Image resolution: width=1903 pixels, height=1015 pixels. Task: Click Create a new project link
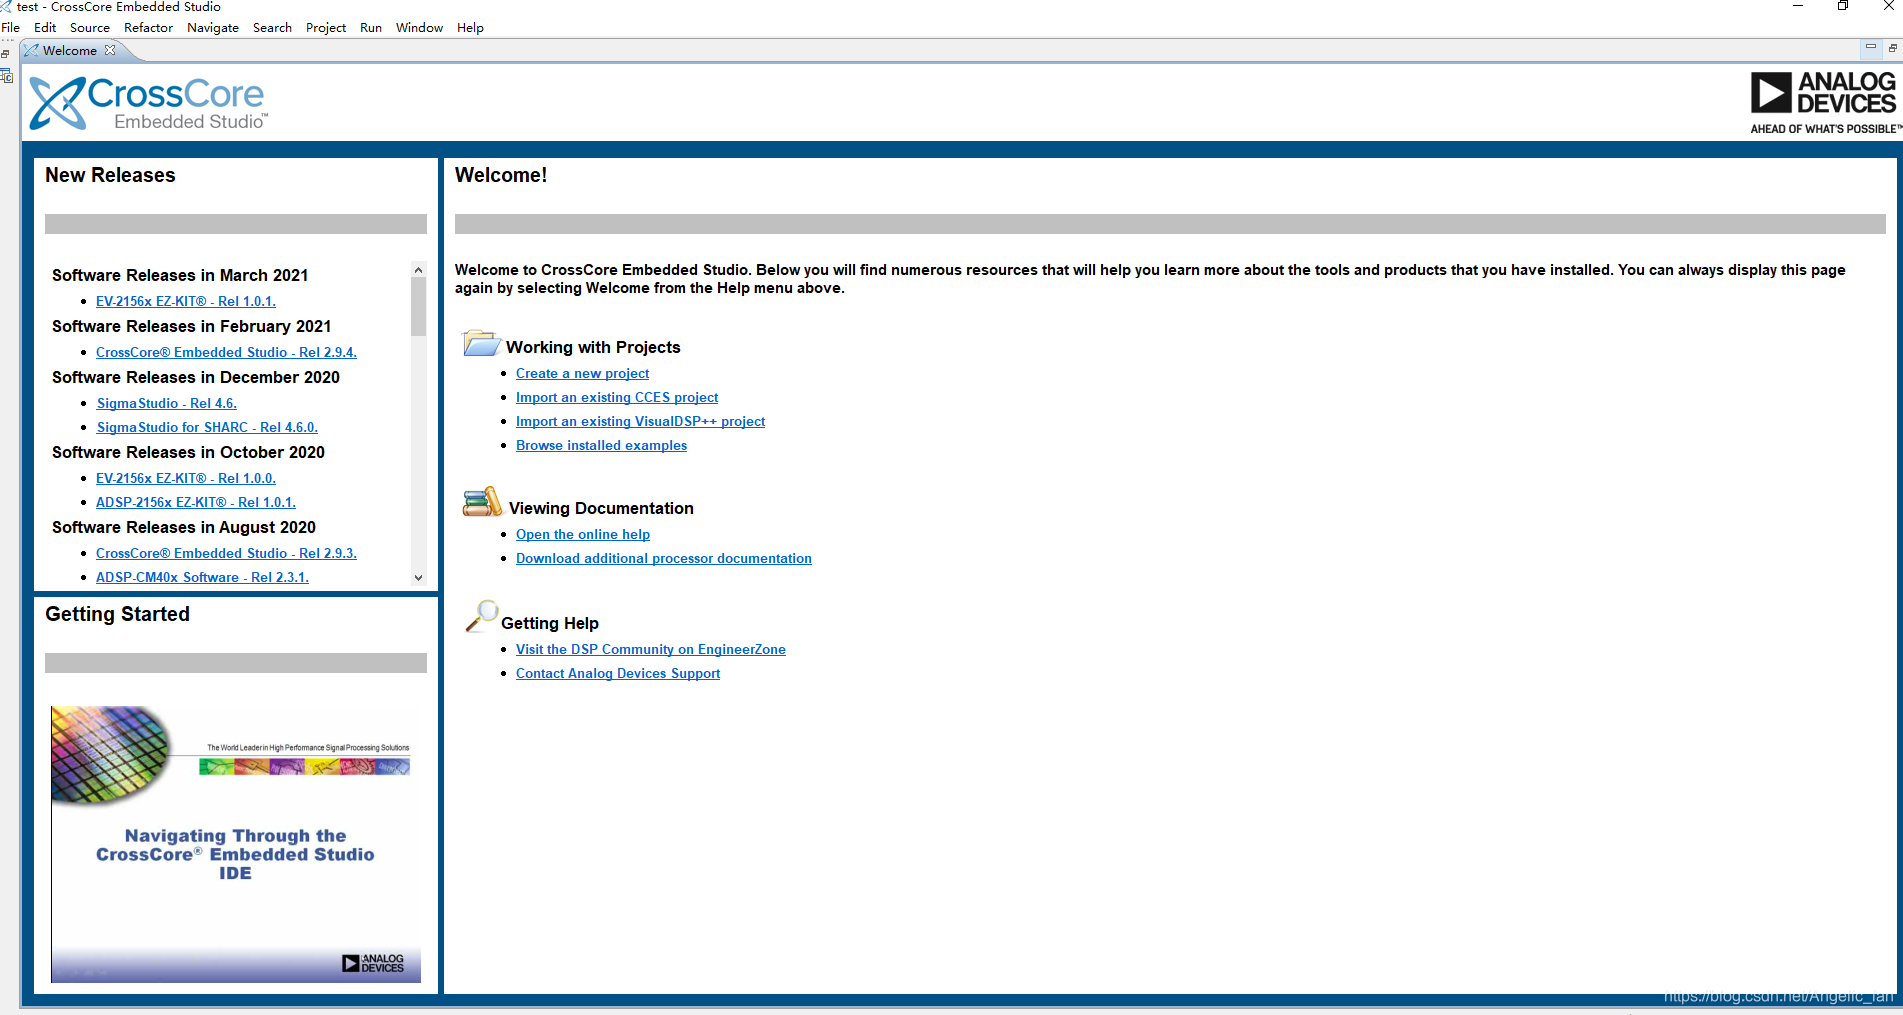pyautogui.click(x=582, y=373)
